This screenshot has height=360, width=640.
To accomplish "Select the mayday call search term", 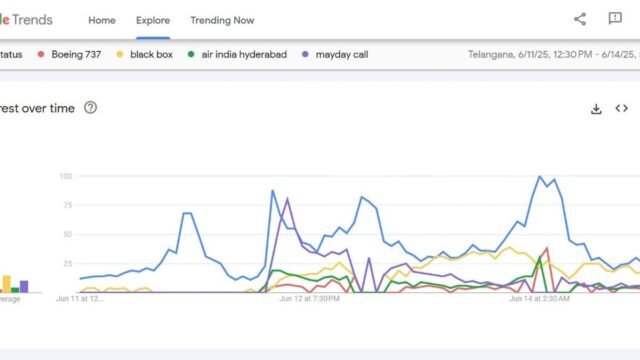I will 342,55.
